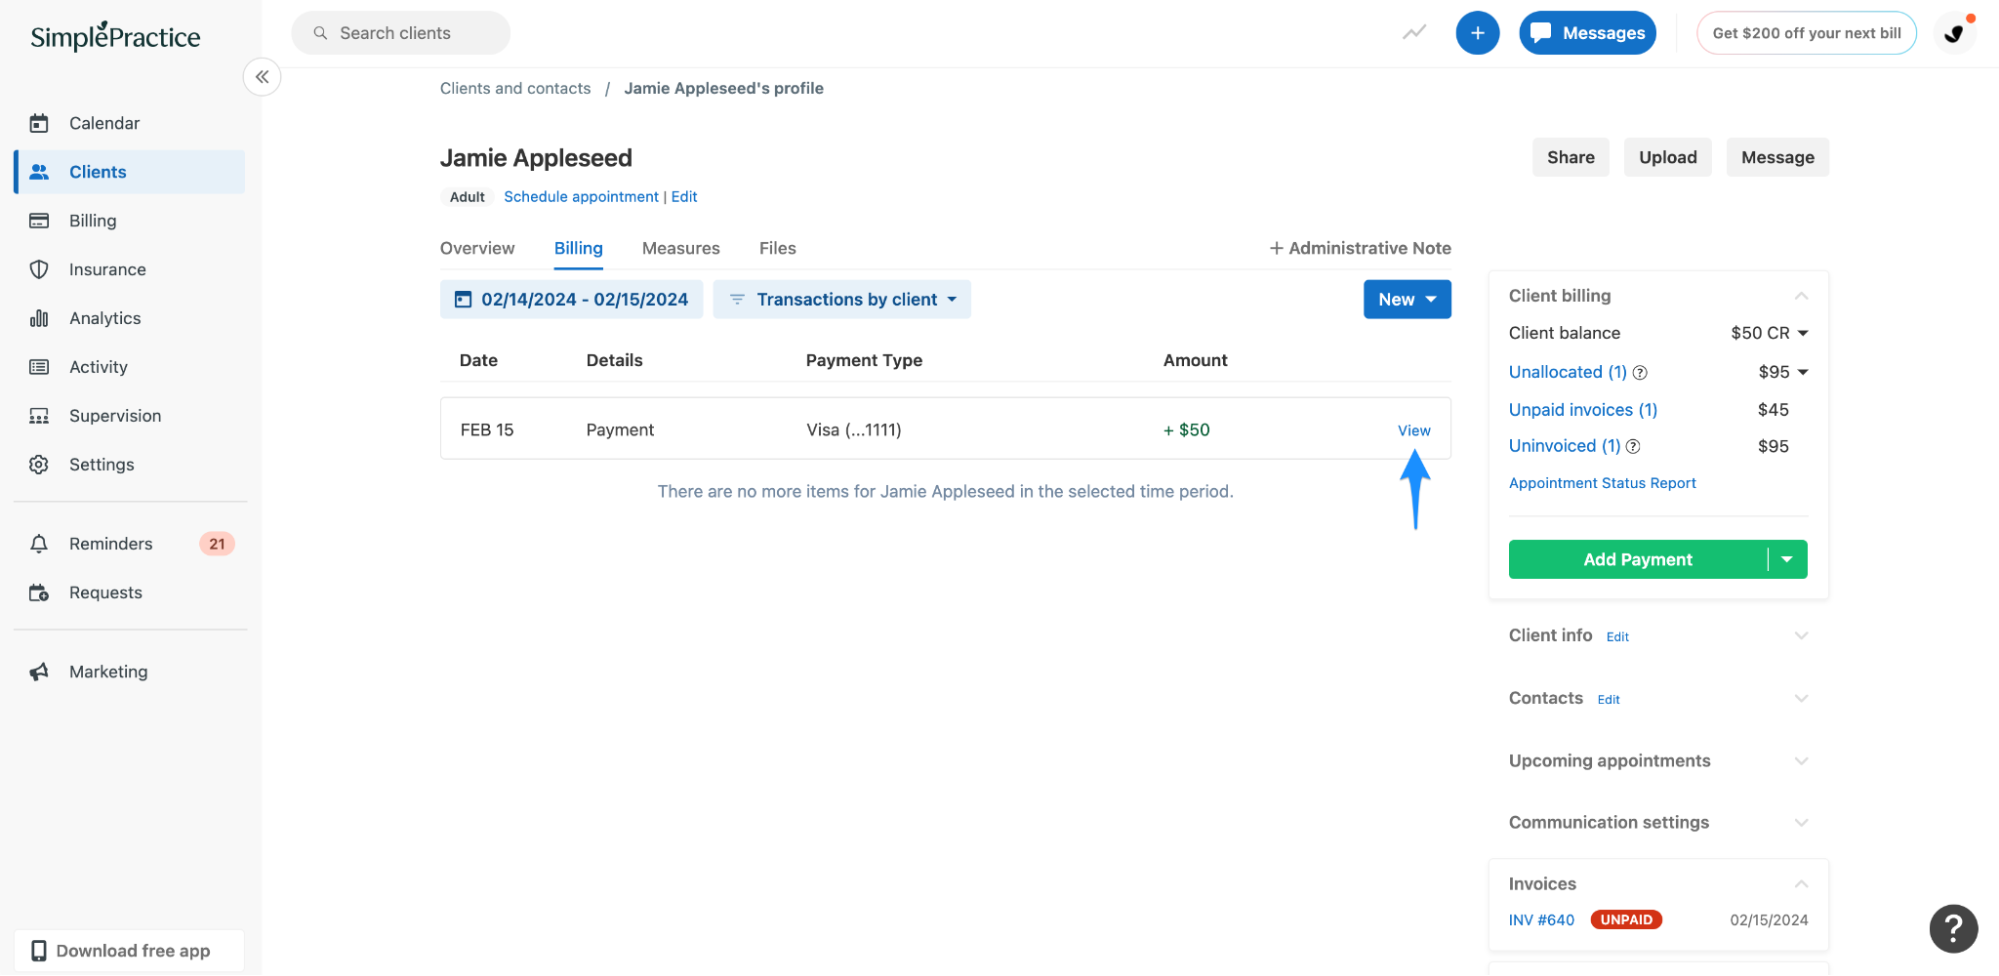This screenshot has height=976, width=1999.
Task: Open the Analytics section
Action: click(104, 317)
